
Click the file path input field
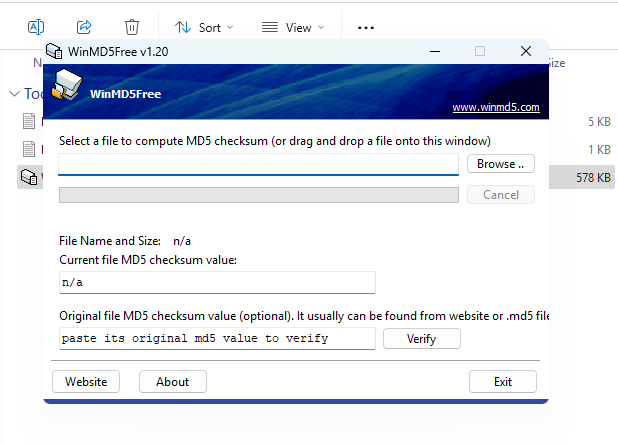coord(259,164)
